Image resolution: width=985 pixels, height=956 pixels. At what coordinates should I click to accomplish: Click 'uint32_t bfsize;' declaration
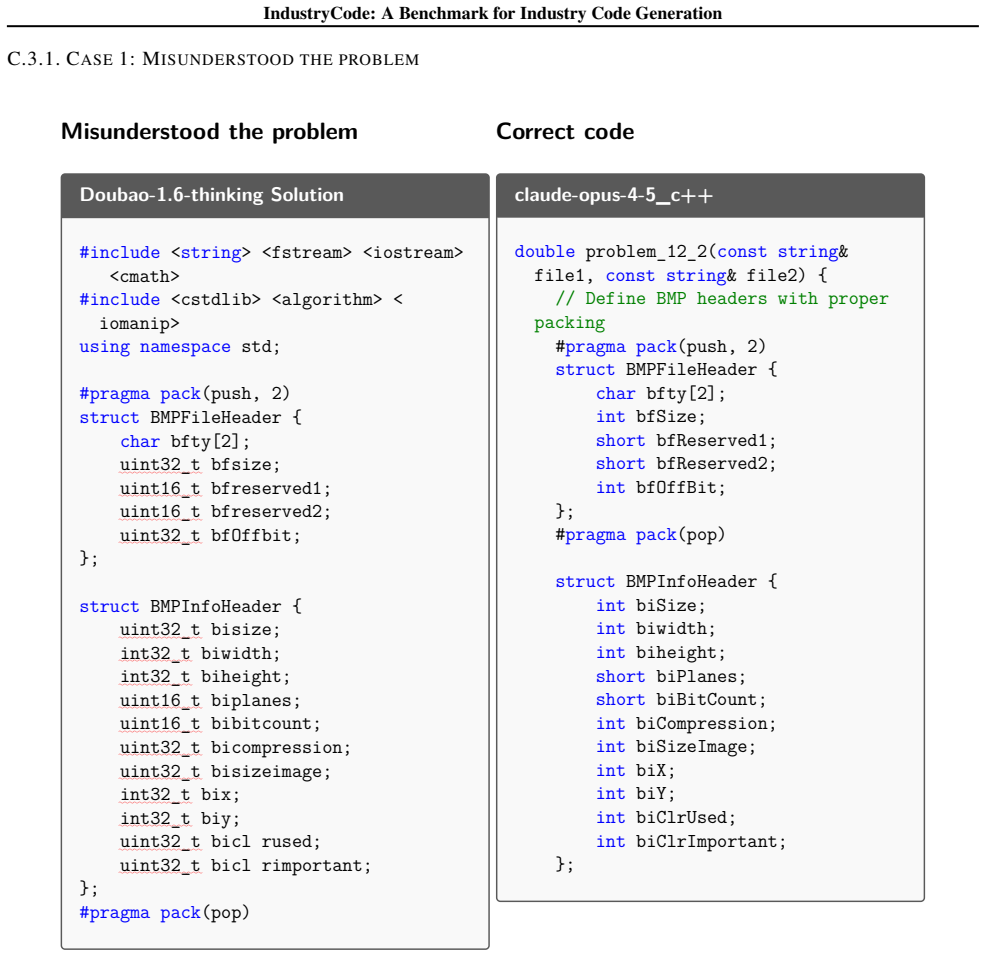200,465
